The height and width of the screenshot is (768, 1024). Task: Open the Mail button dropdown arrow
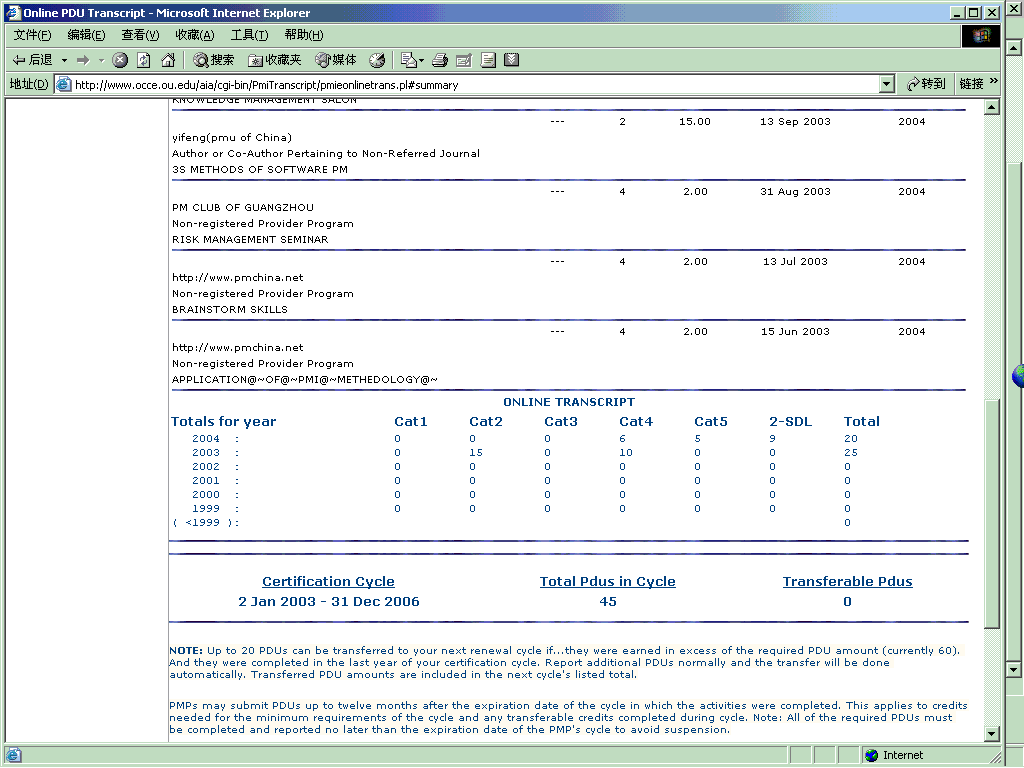click(421, 61)
